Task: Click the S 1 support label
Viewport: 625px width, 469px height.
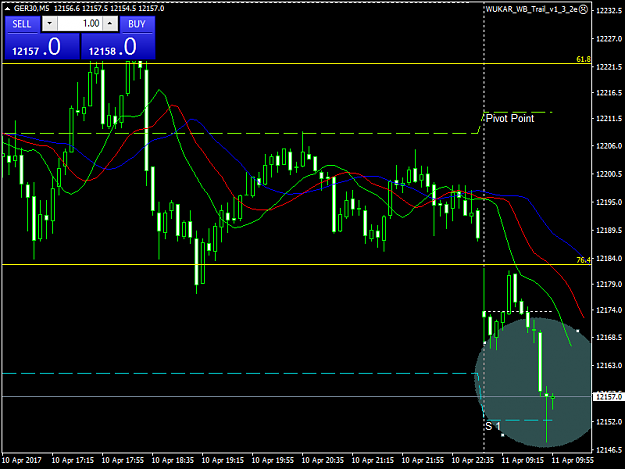Action: click(x=493, y=426)
